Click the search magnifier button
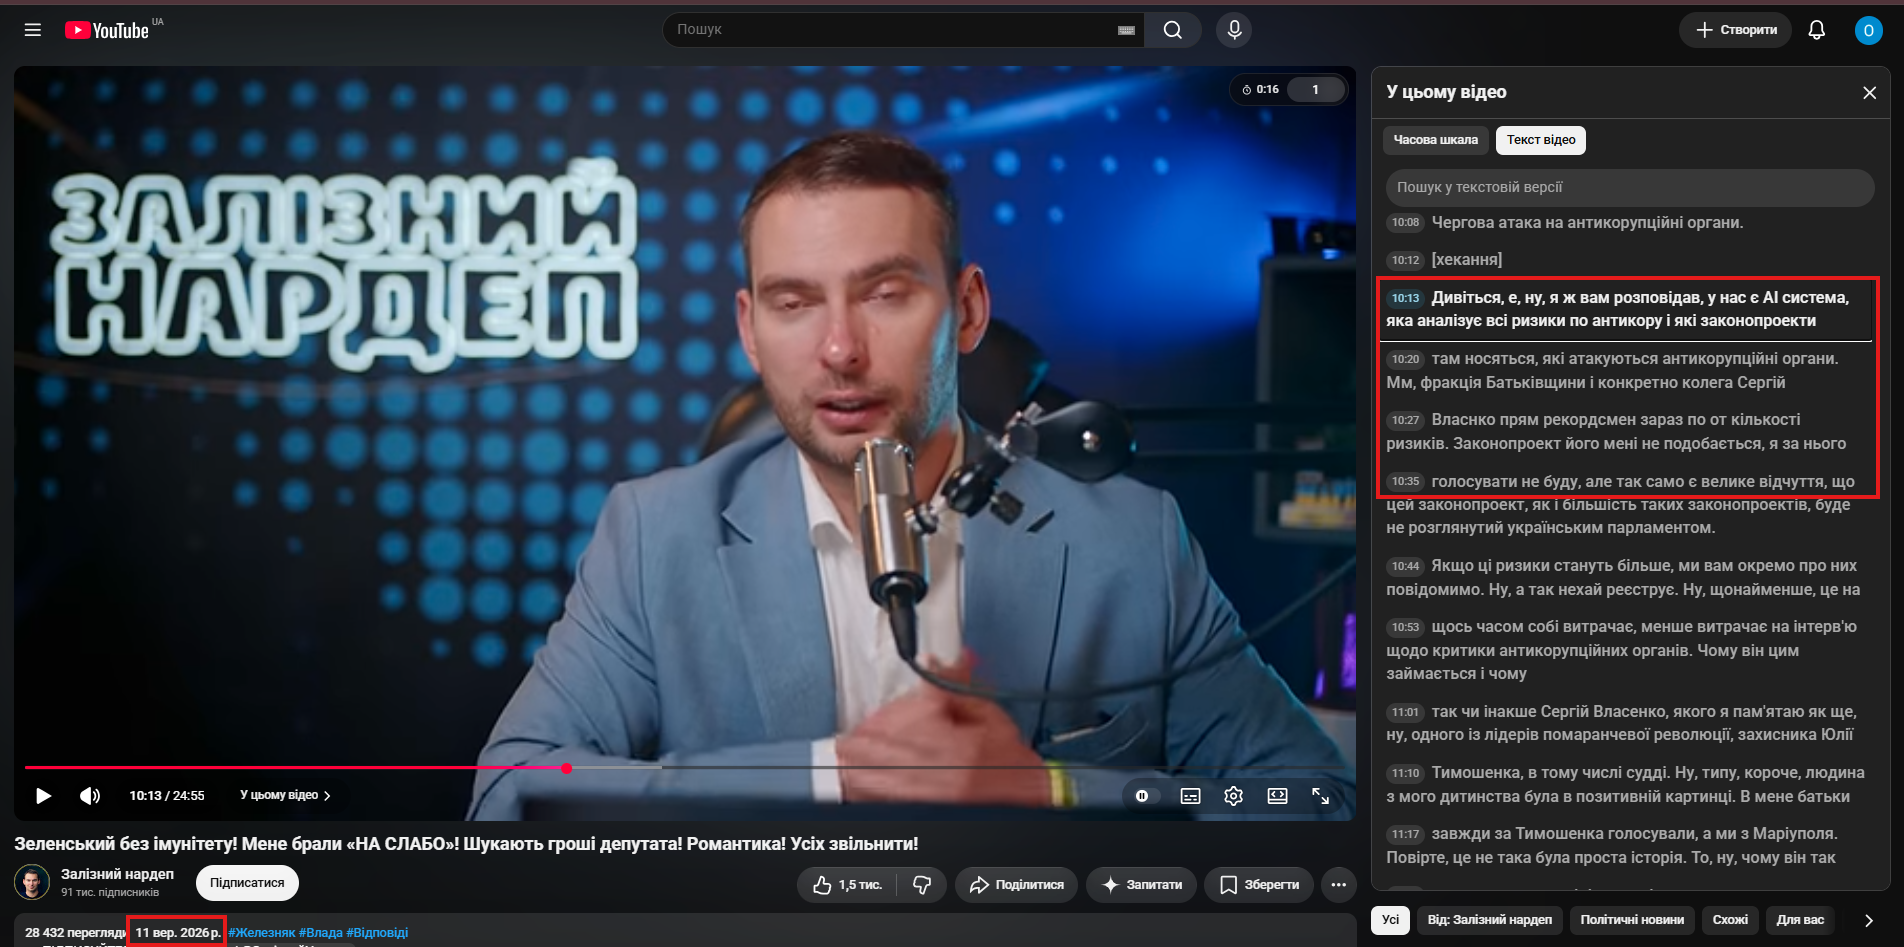This screenshot has height=947, width=1904. (1173, 30)
